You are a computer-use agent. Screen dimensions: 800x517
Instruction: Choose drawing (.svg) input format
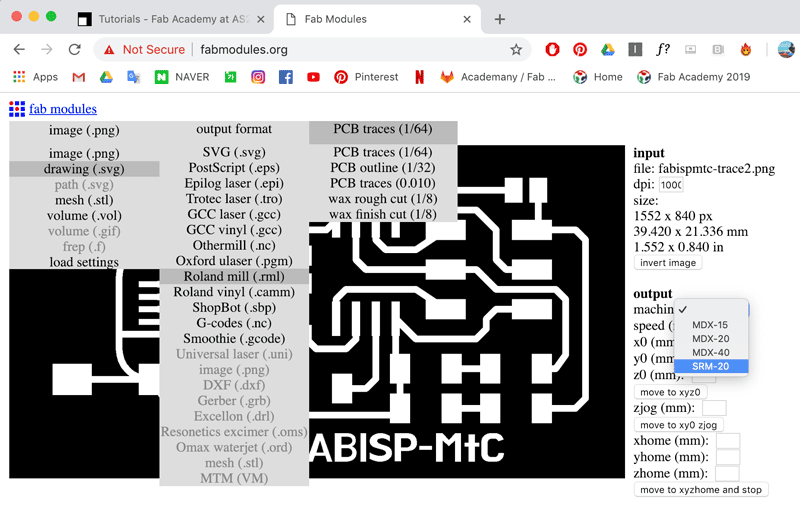(x=84, y=169)
